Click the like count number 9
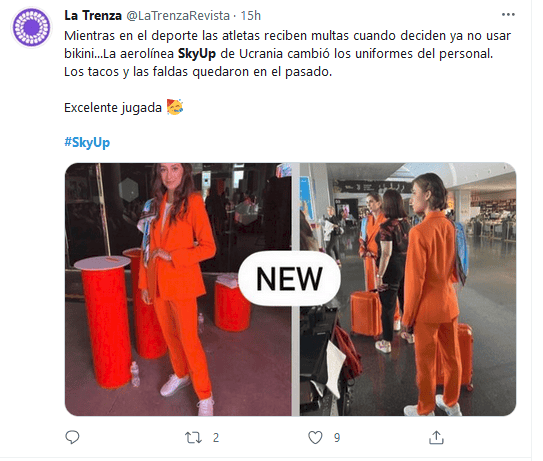This screenshot has width=543, height=461. tap(337, 438)
